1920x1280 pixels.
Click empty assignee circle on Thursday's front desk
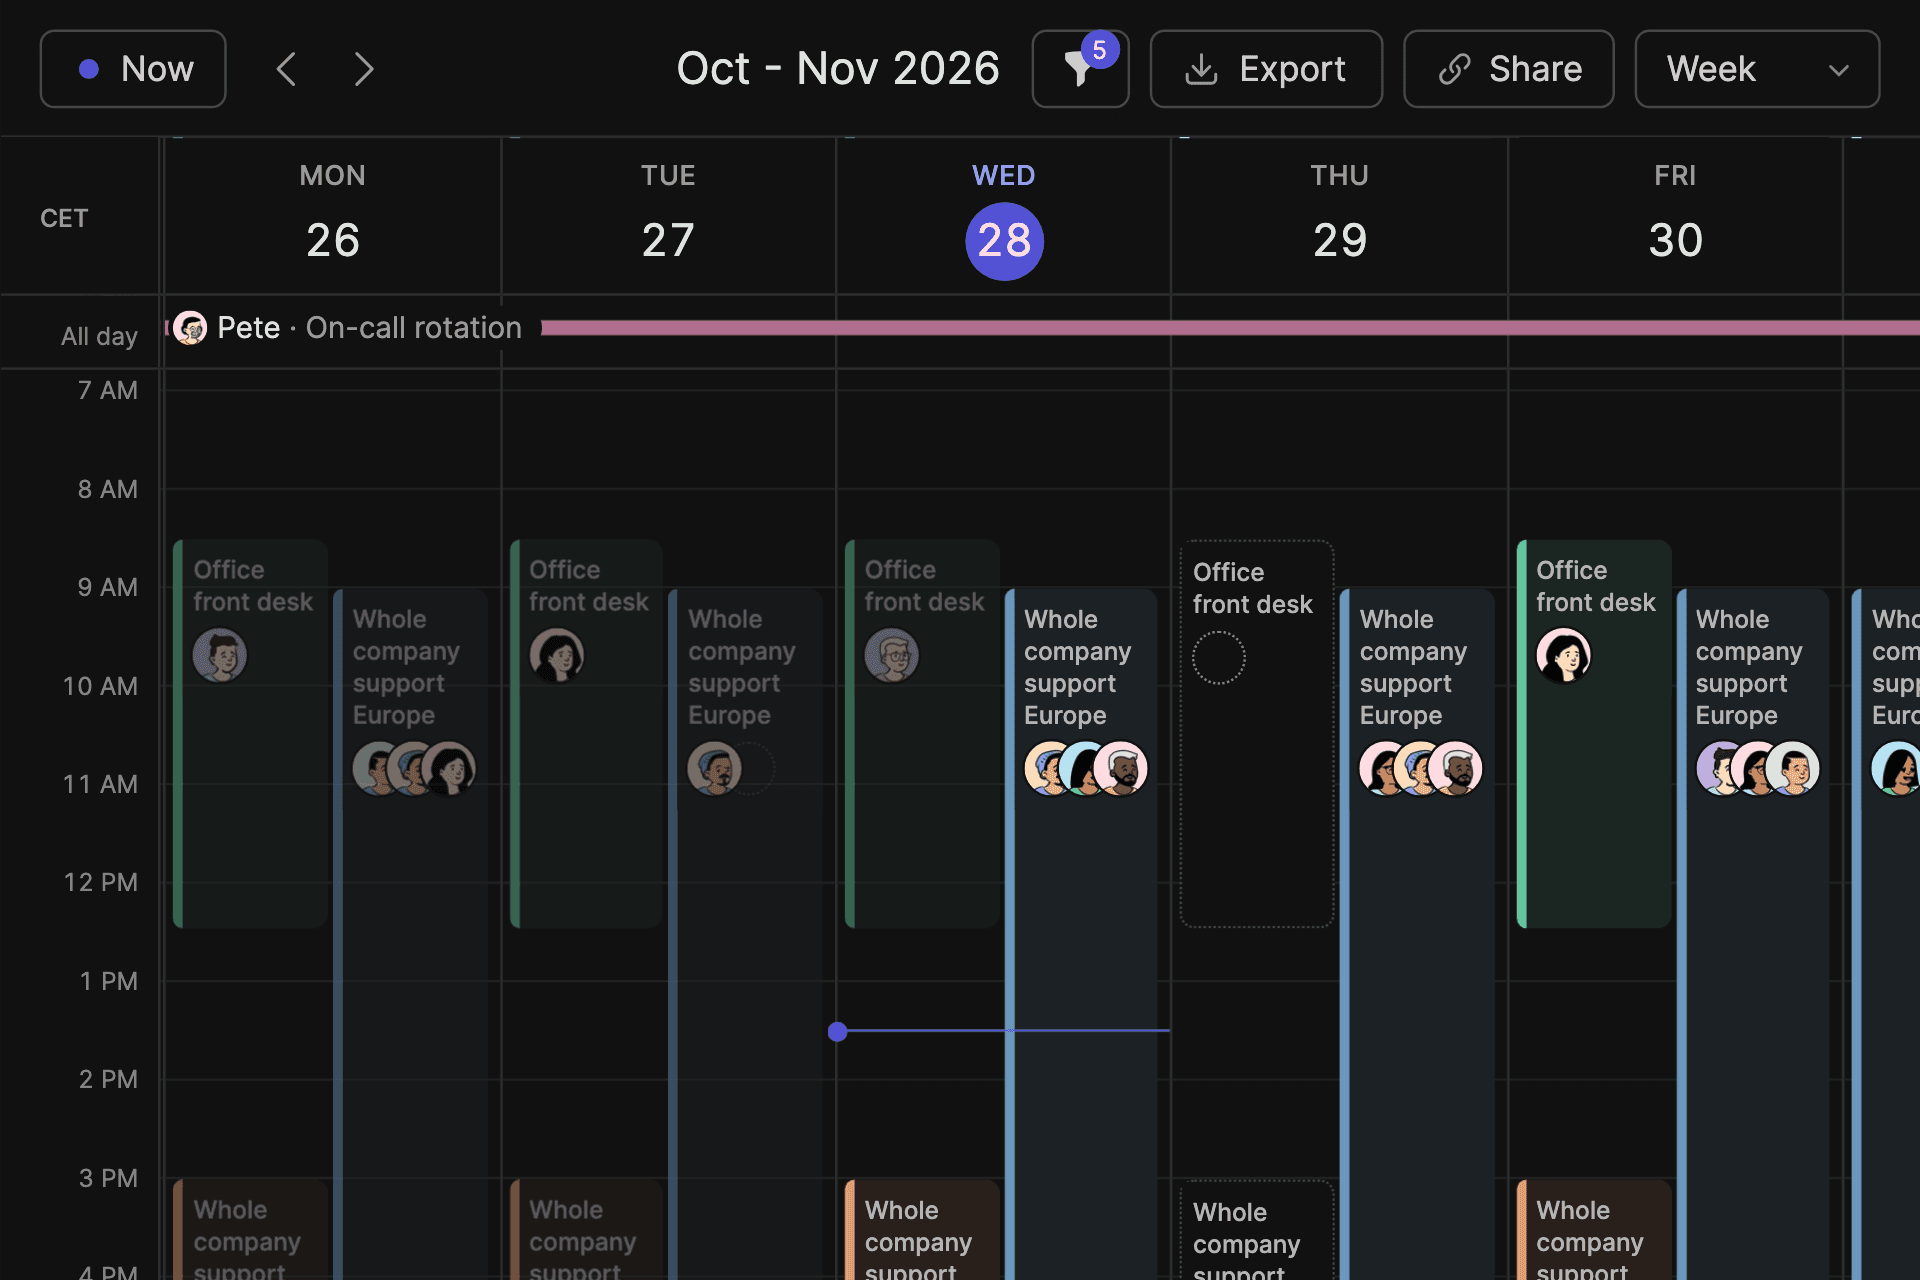coord(1219,658)
